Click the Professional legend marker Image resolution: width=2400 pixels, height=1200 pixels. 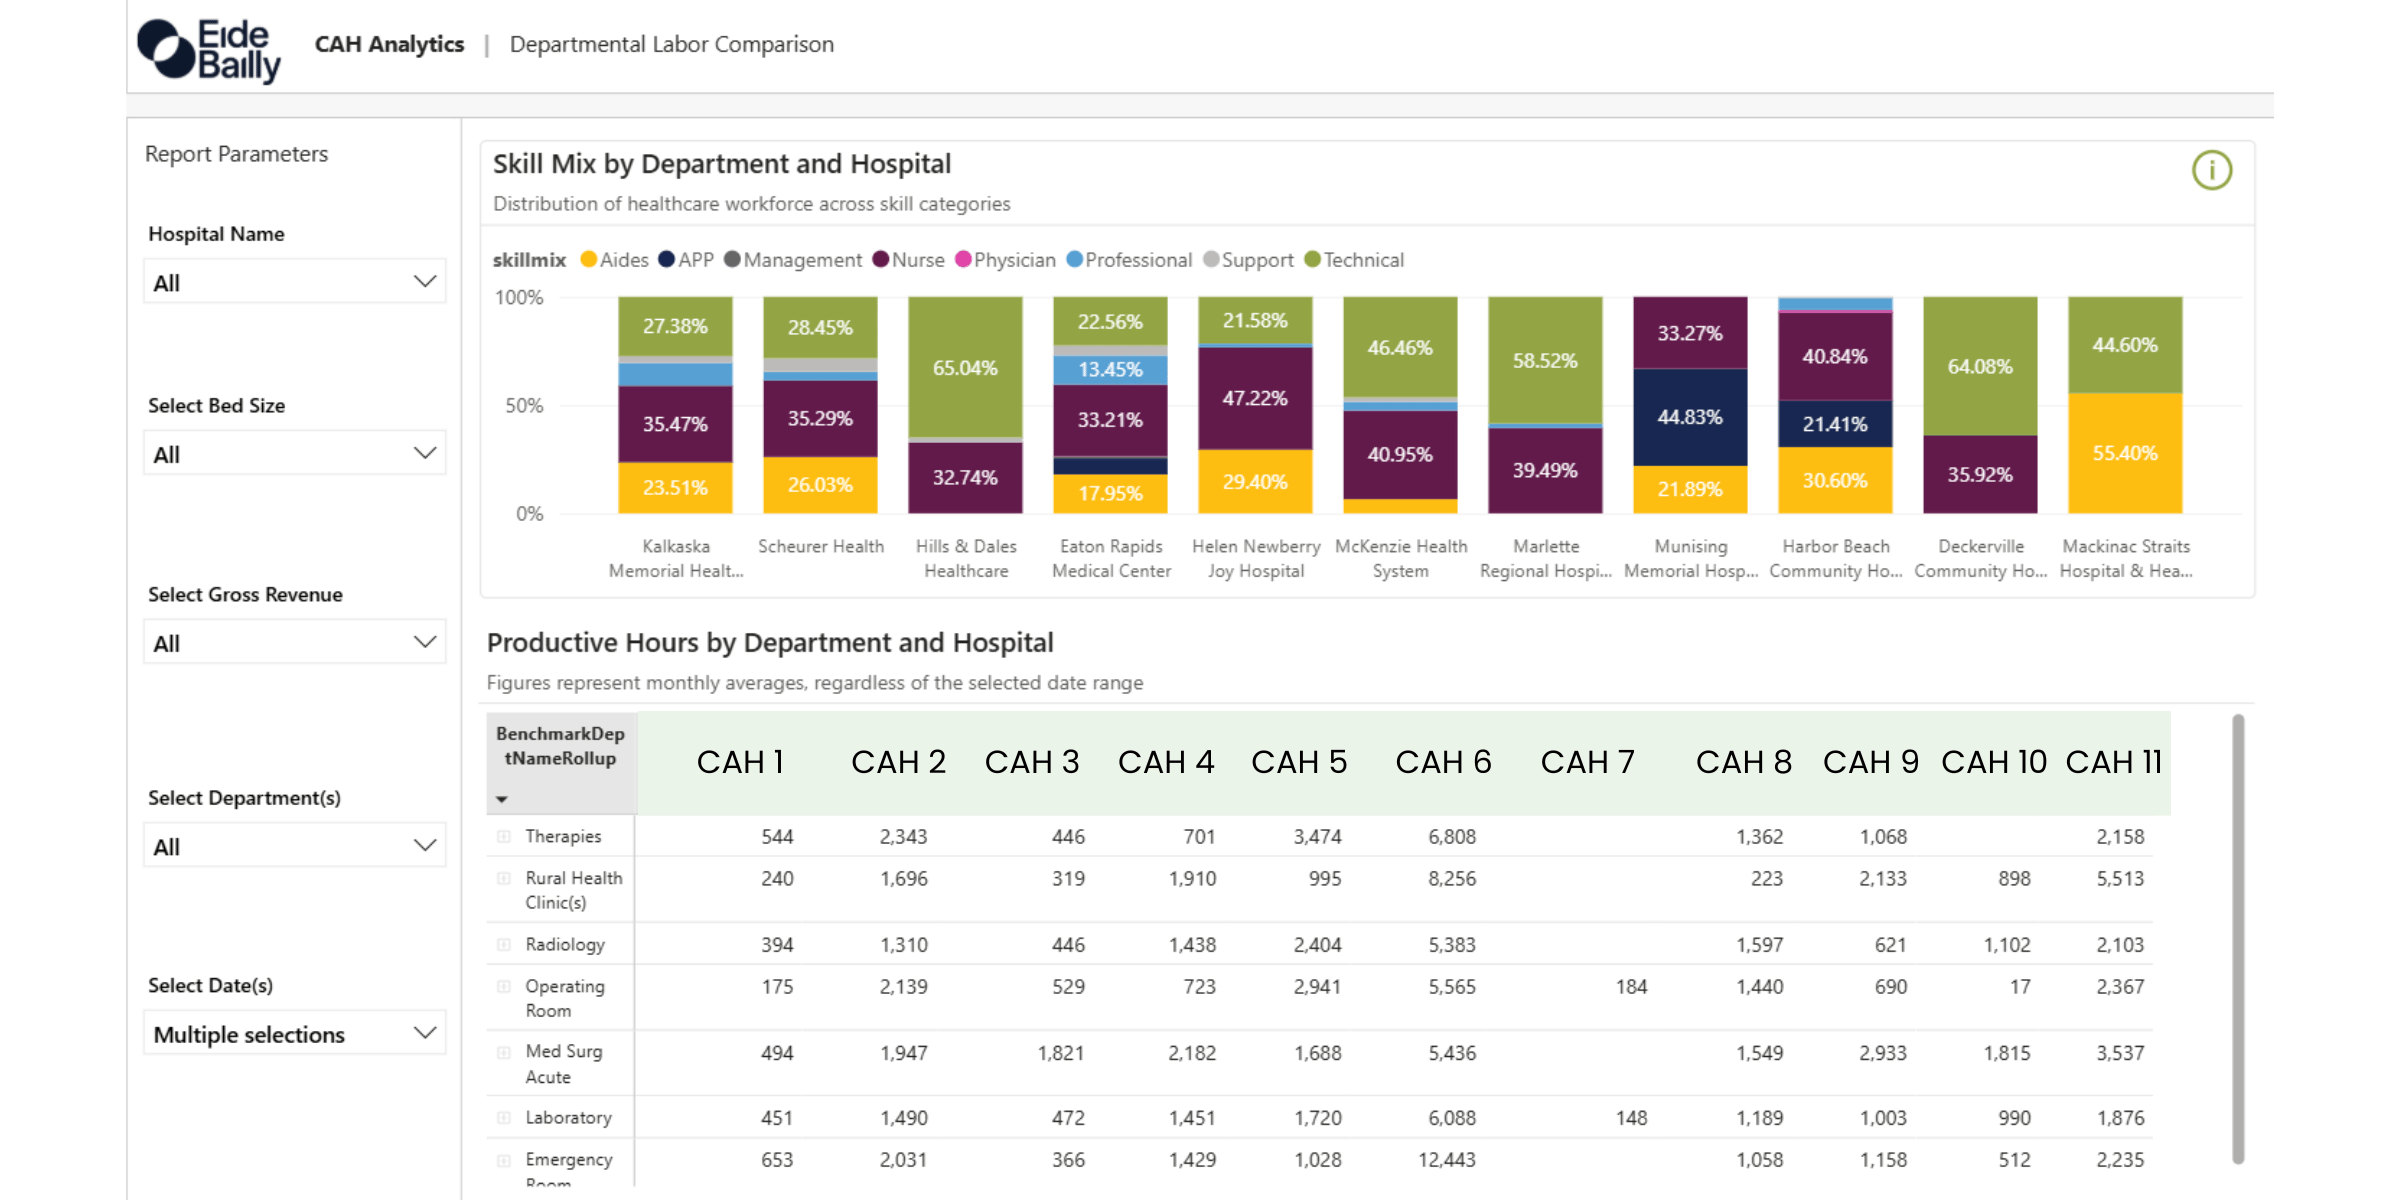(1076, 260)
